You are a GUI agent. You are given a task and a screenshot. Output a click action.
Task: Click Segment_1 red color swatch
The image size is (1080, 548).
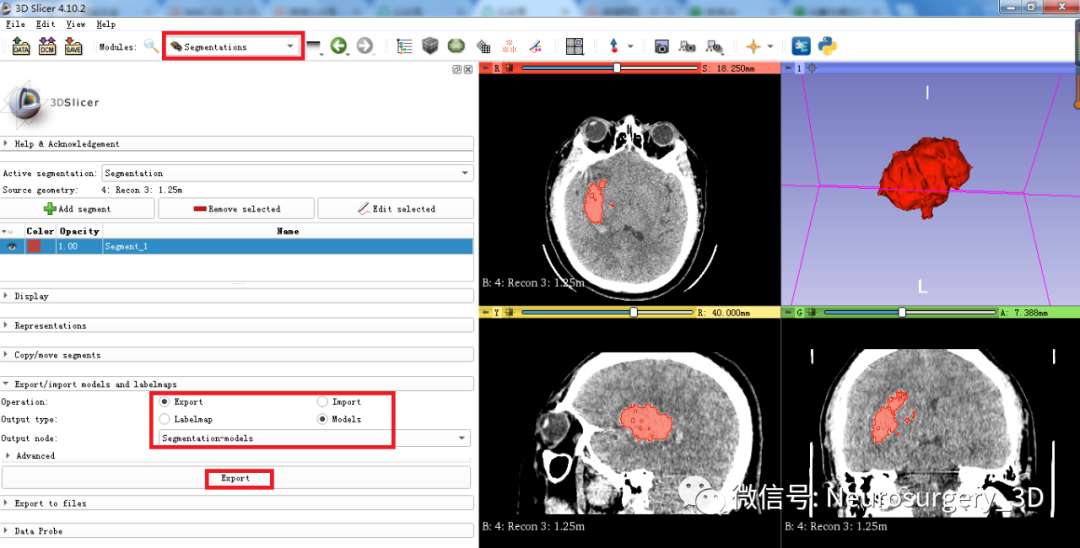pyautogui.click(x=34, y=246)
